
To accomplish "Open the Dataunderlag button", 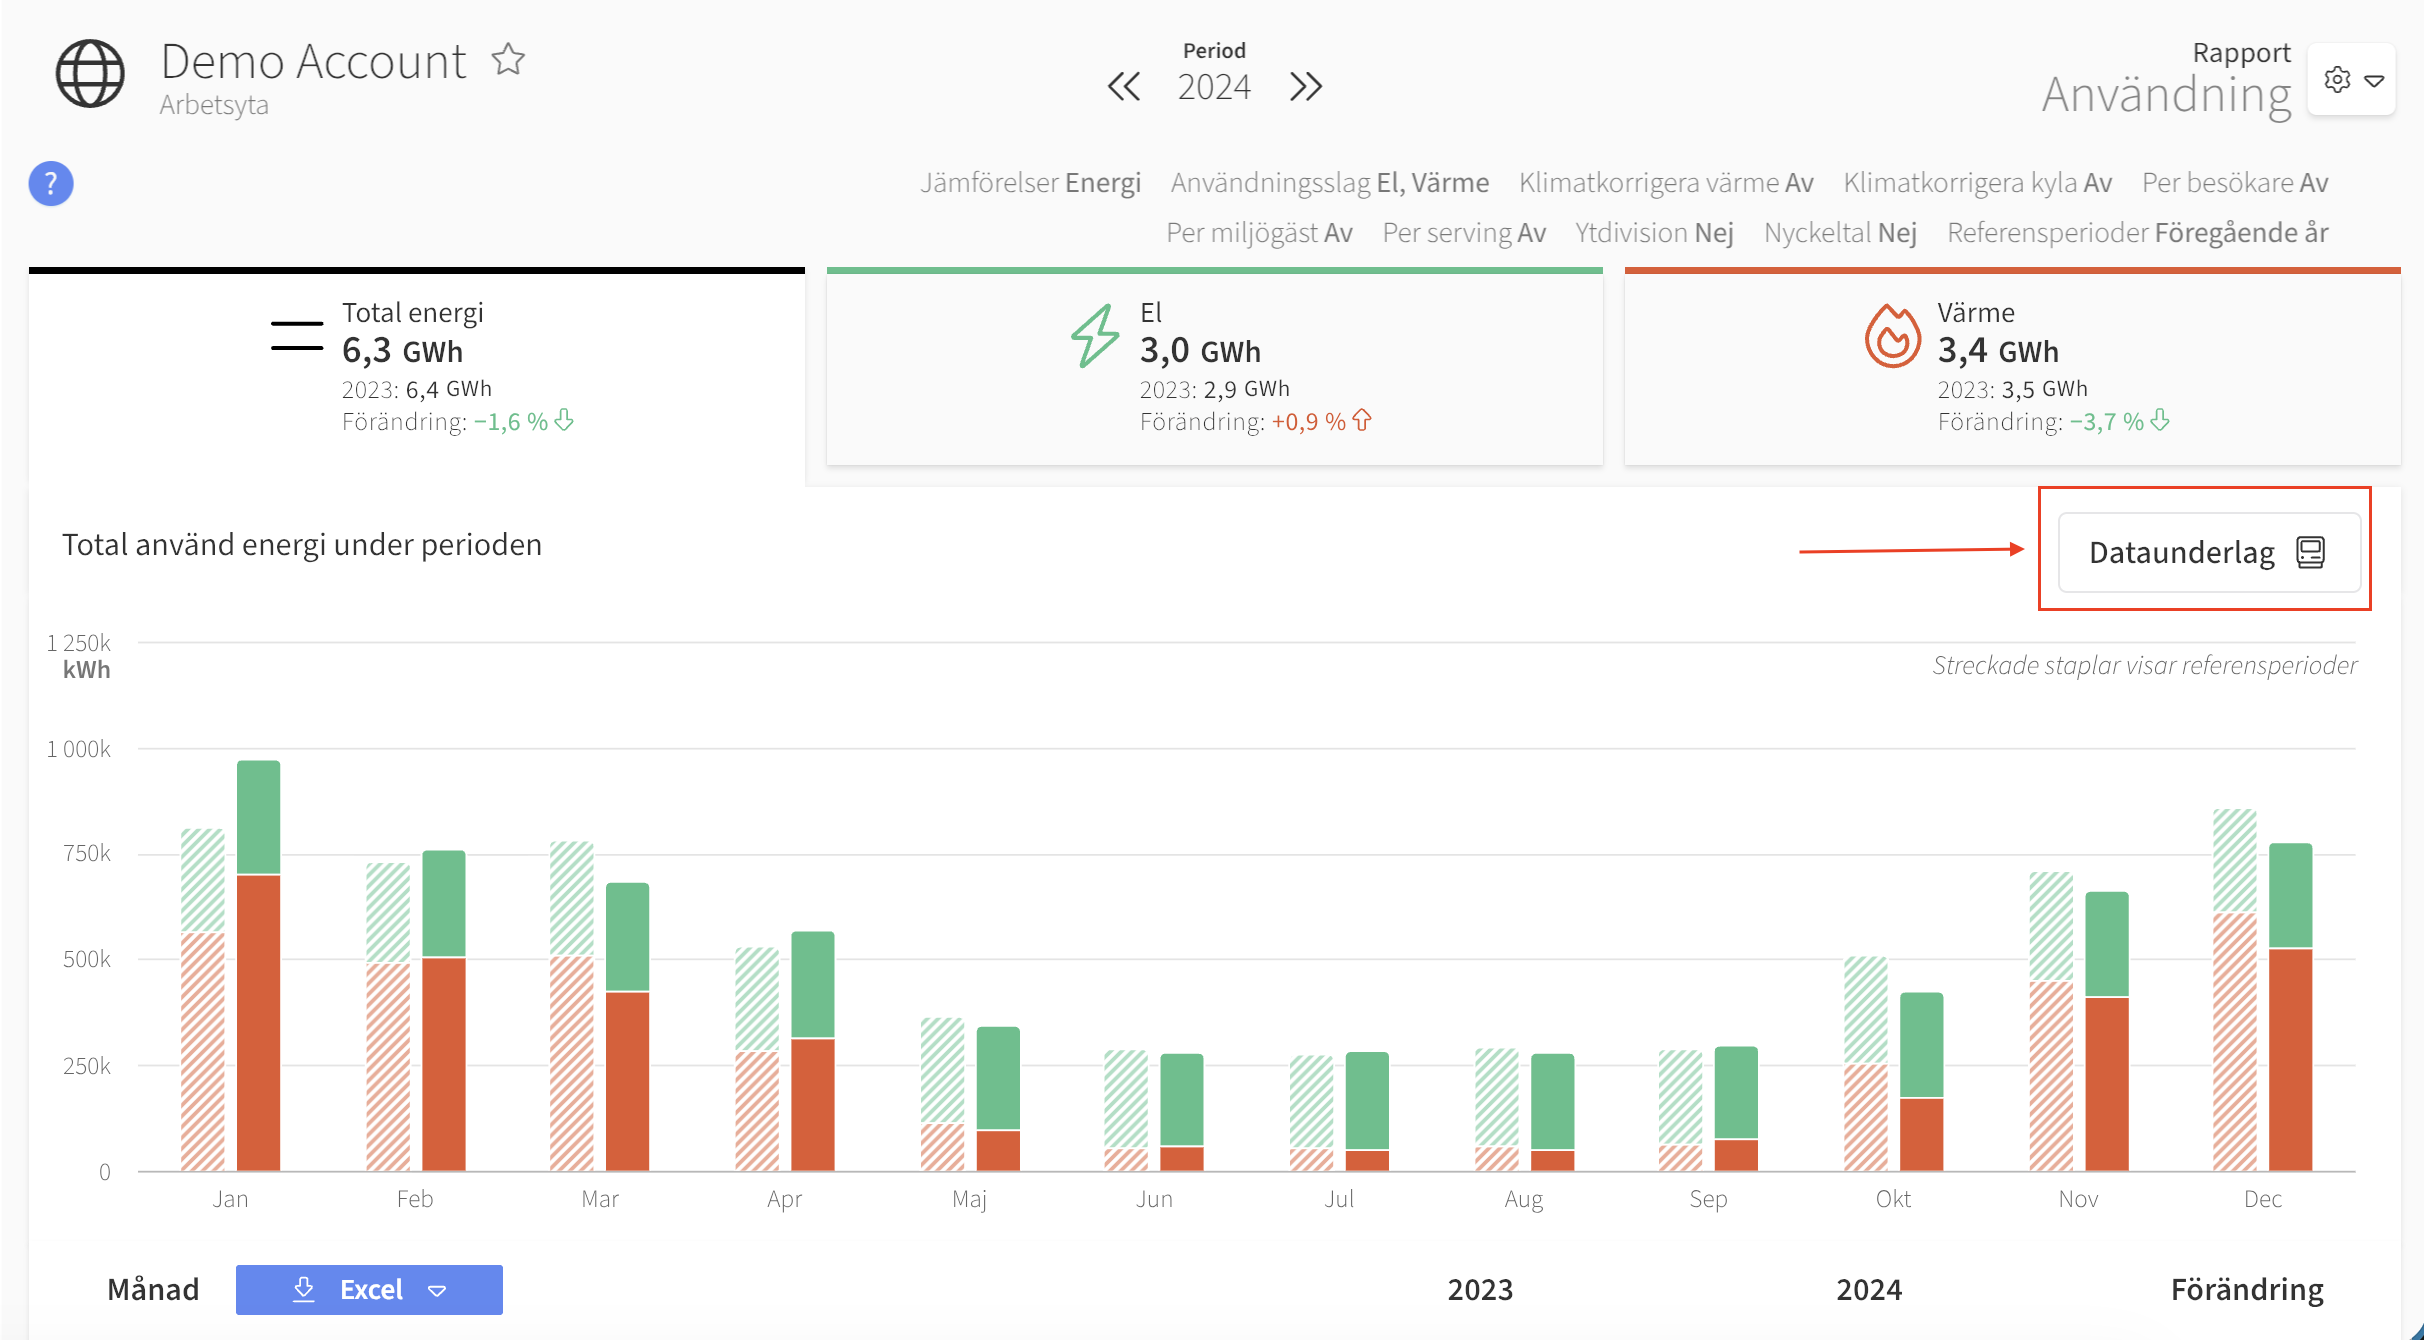I will pos(2208,552).
